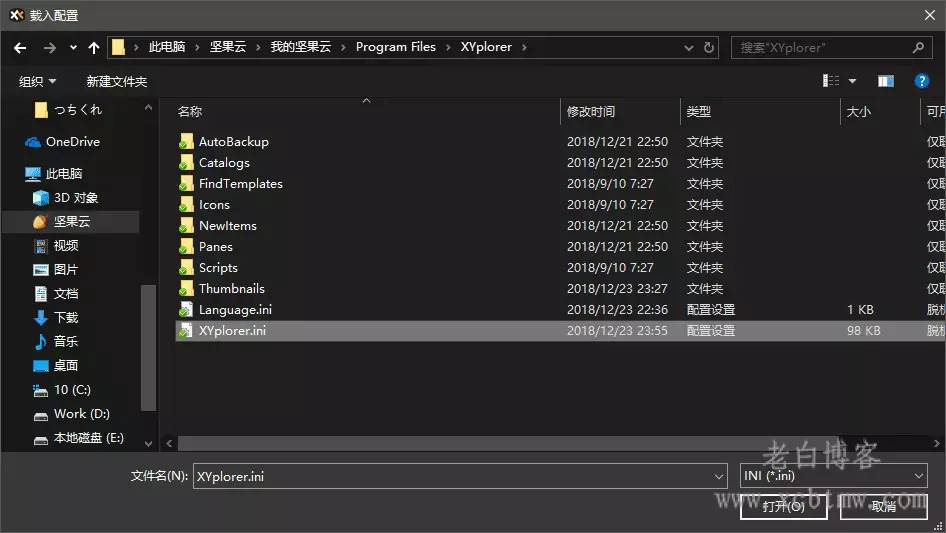Click the Icons folder icon
The height and width of the screenshot is (533, 946).
point(186,205)
